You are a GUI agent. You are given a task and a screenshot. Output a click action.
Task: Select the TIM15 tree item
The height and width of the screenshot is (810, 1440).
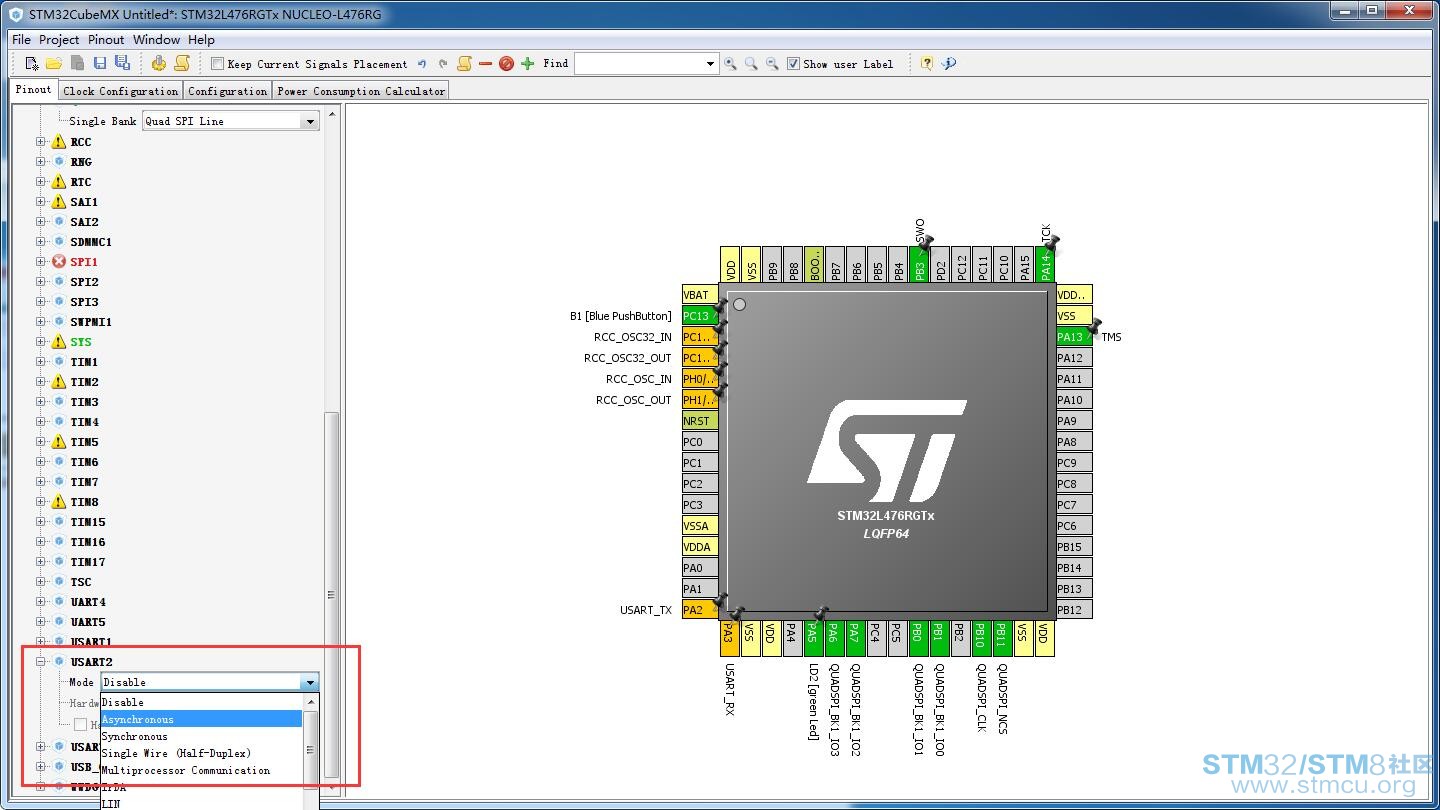pos(88,522)
